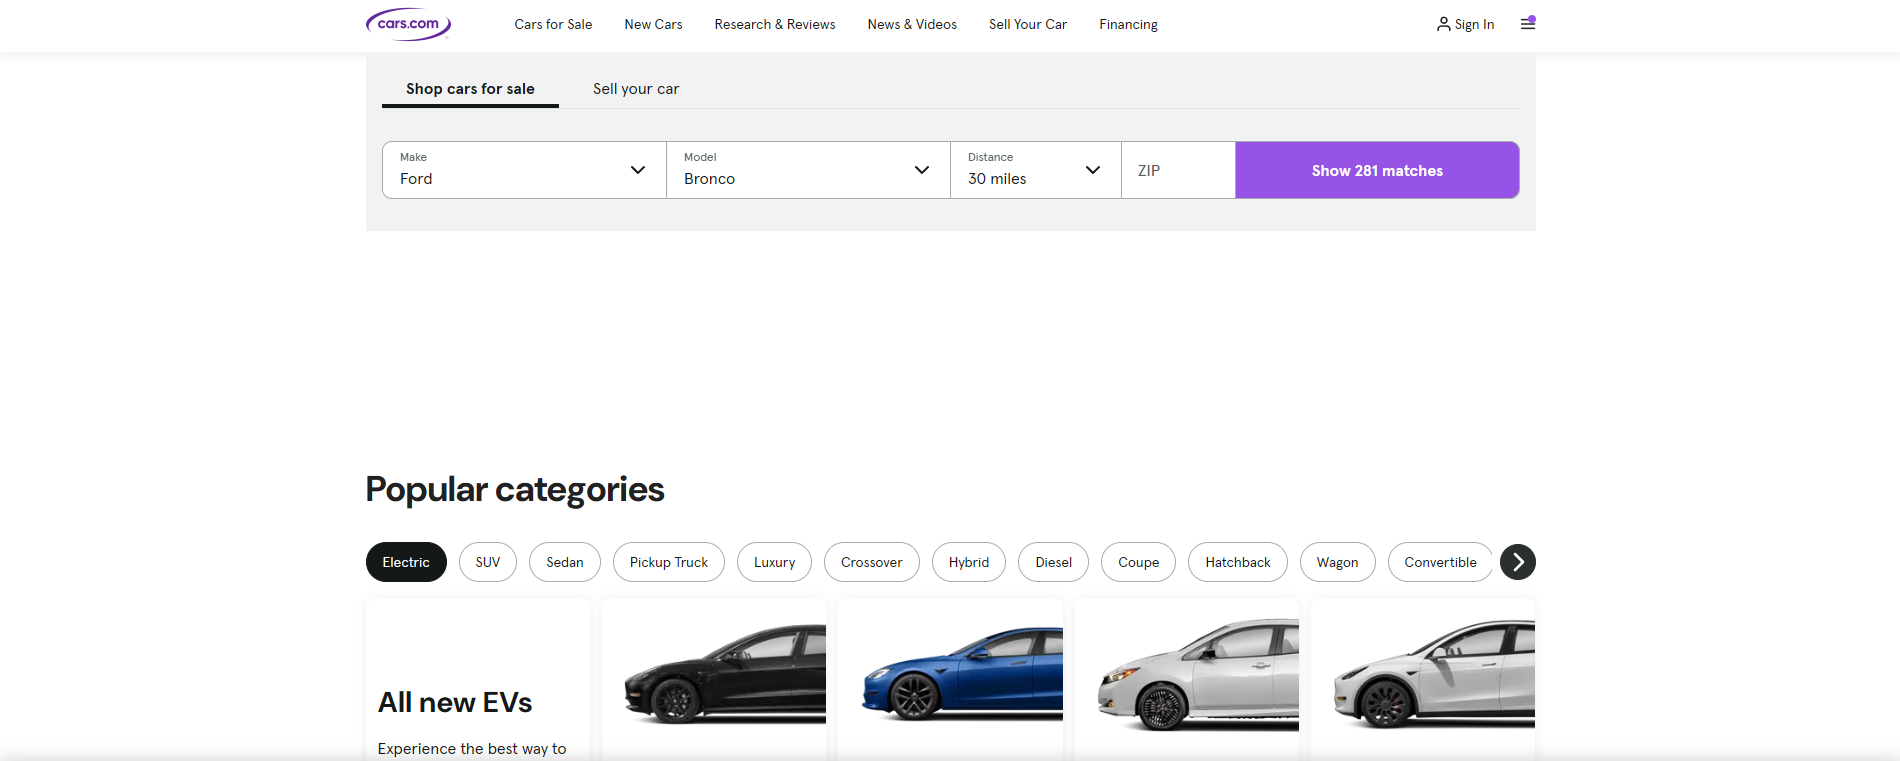1900x761 pixels.
Task: Select the SUV category pill
Action: click(488, 562)
